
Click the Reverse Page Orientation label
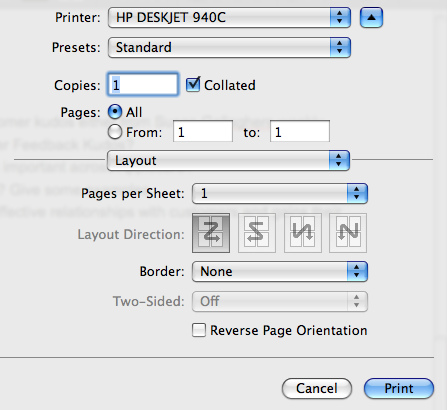(289, 331)
